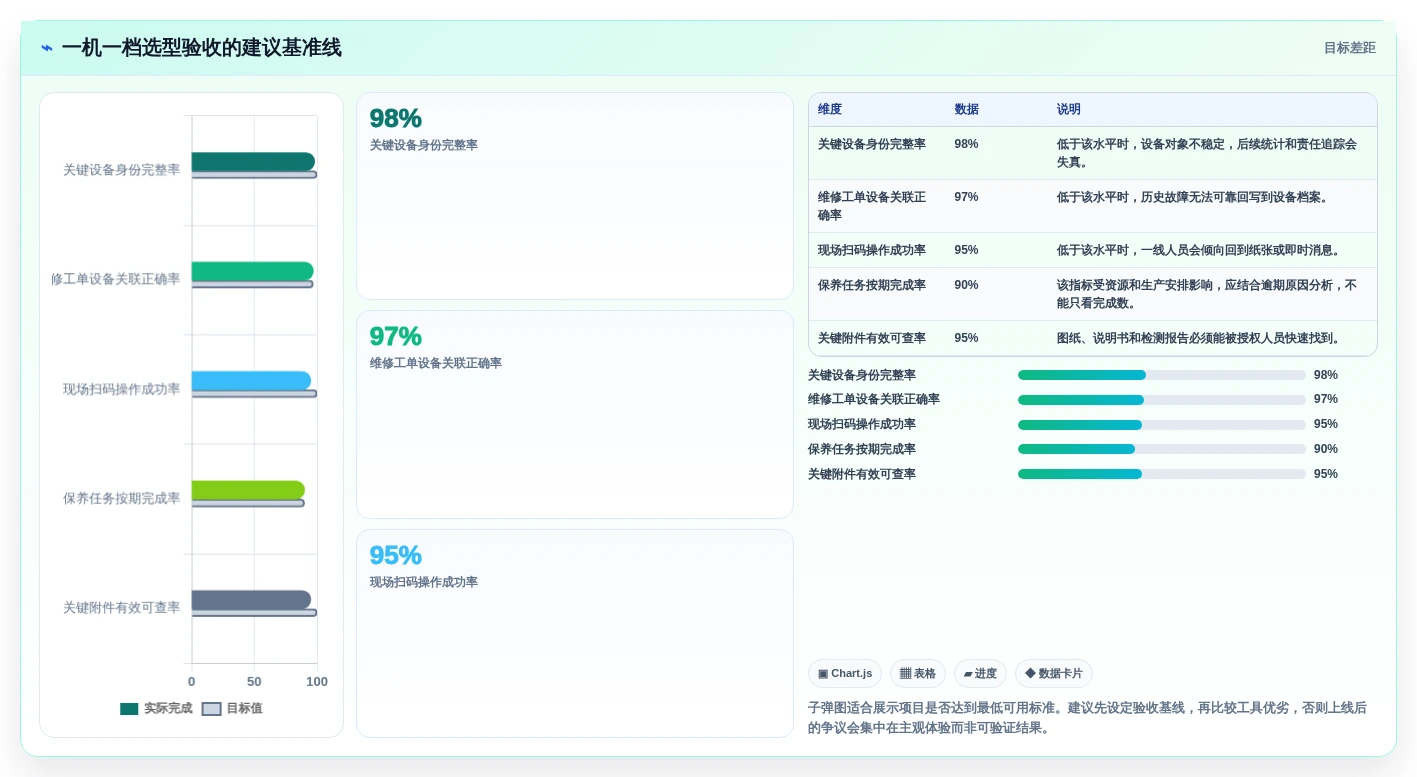Click the 保养任务按期完成率 lime bar
This screenshot has height=777, width=1417.
[x=248, y=490]
